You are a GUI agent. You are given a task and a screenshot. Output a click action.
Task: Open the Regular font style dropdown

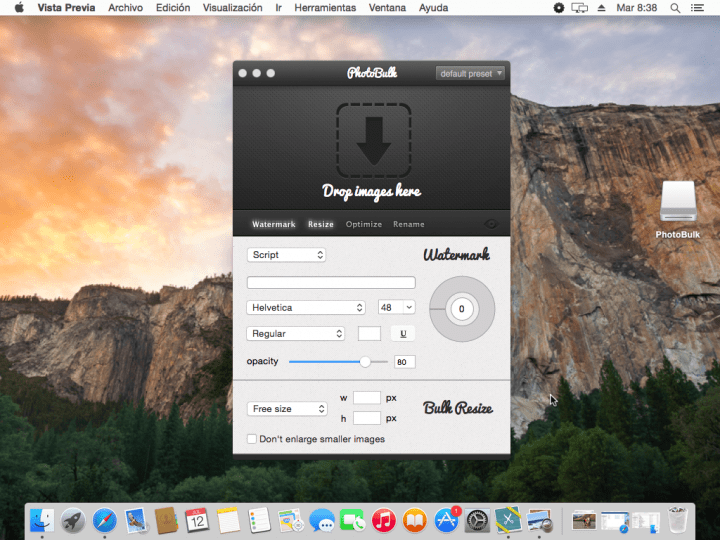295,334
